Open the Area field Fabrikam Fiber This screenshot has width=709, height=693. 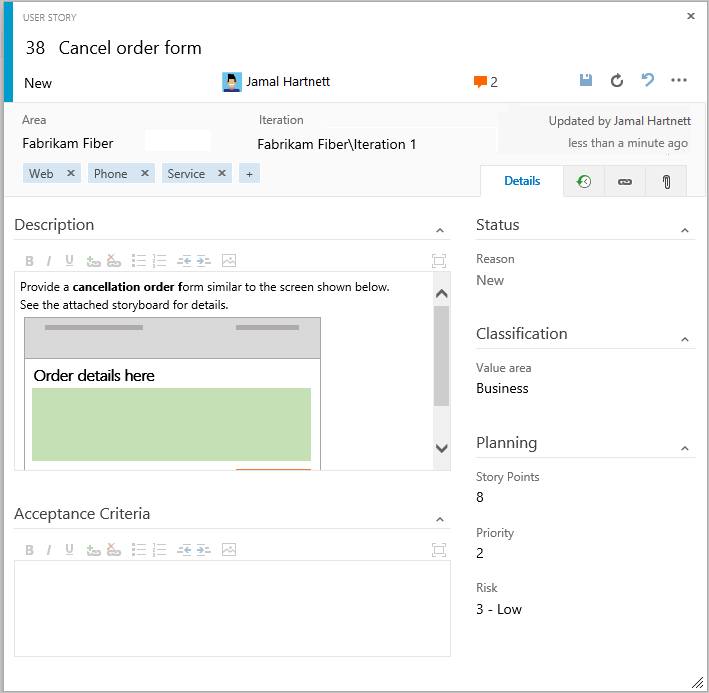(68, 143)
